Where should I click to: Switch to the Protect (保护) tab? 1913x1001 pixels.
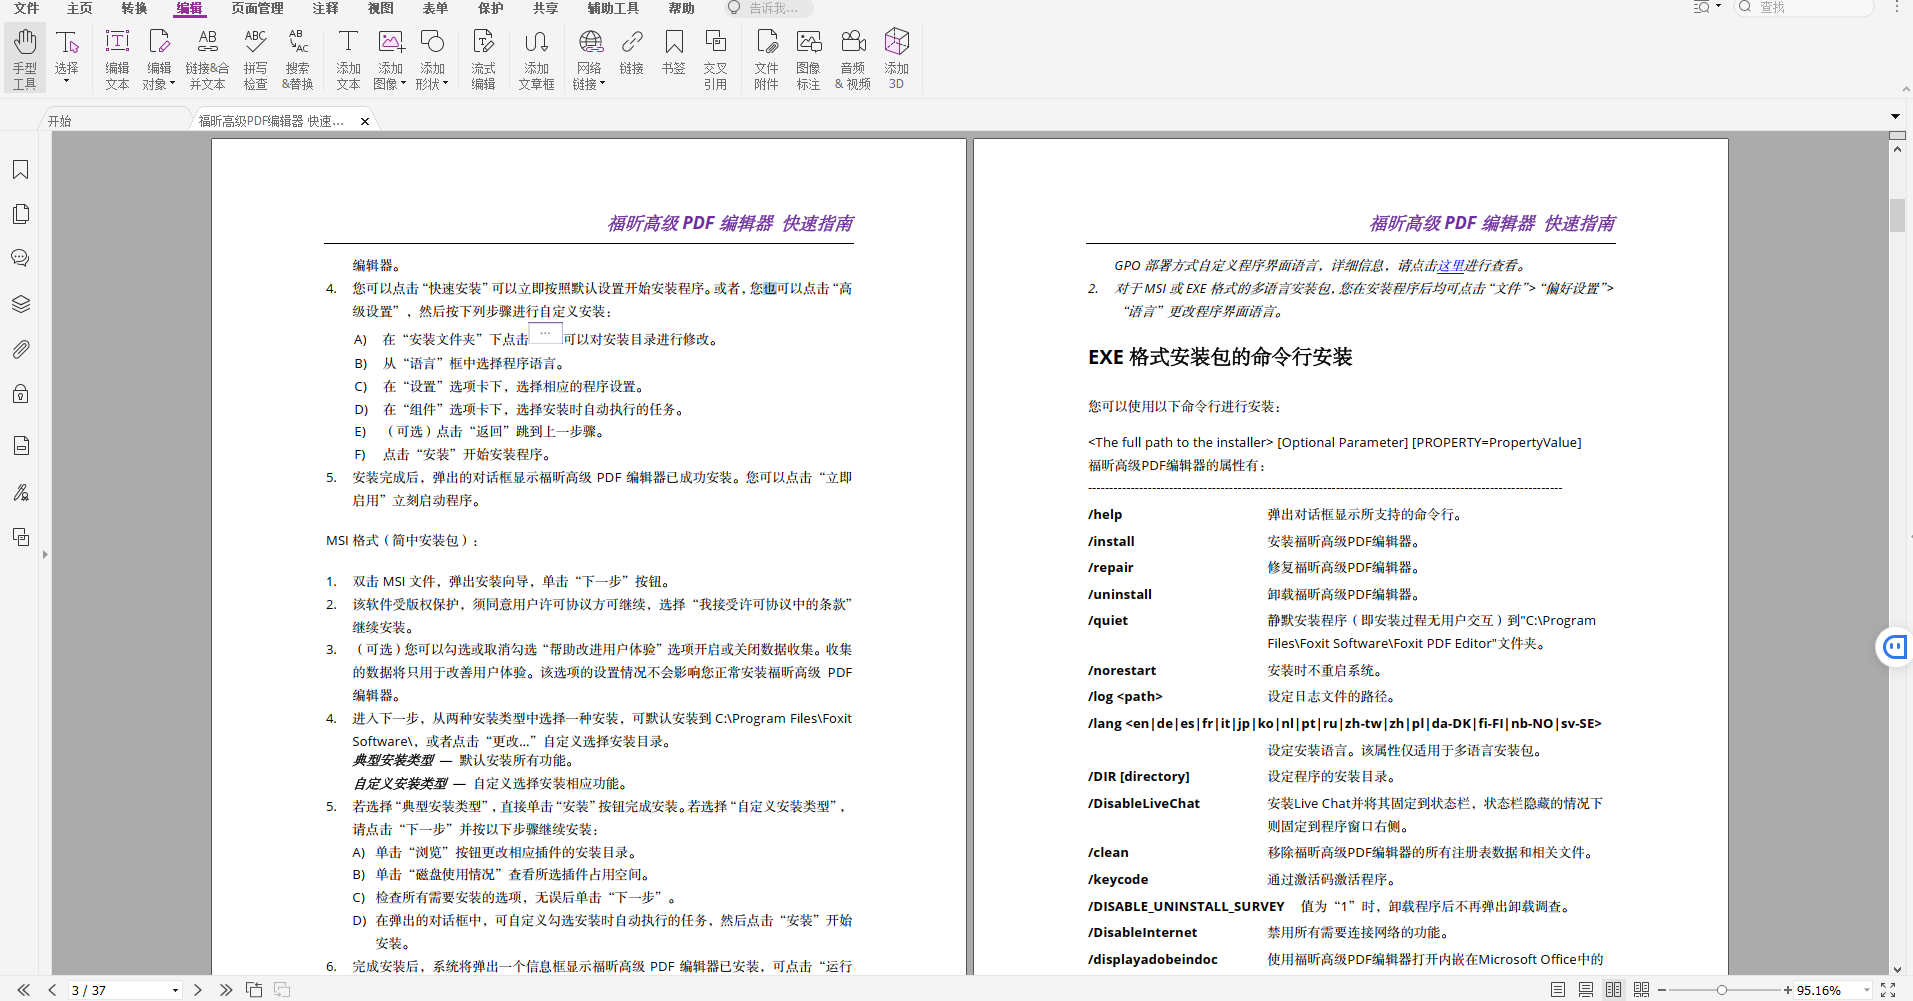click(x=491, y=8)
